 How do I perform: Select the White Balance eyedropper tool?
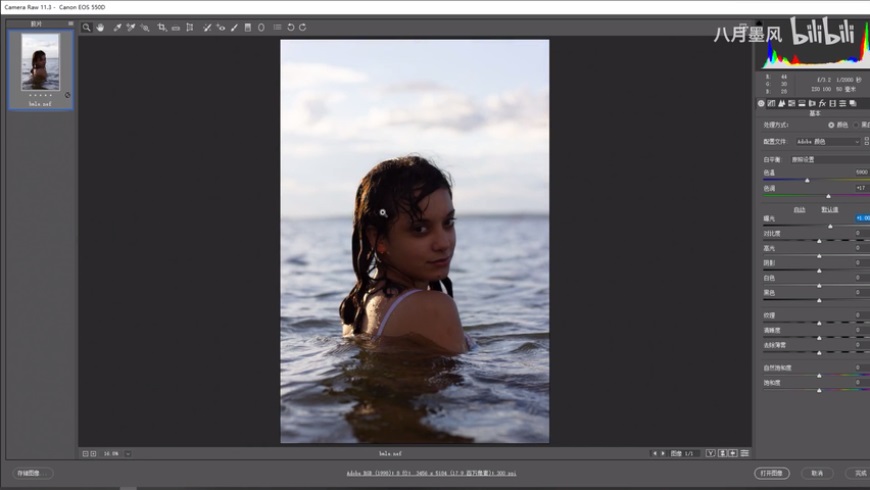[x=117, y=27]
